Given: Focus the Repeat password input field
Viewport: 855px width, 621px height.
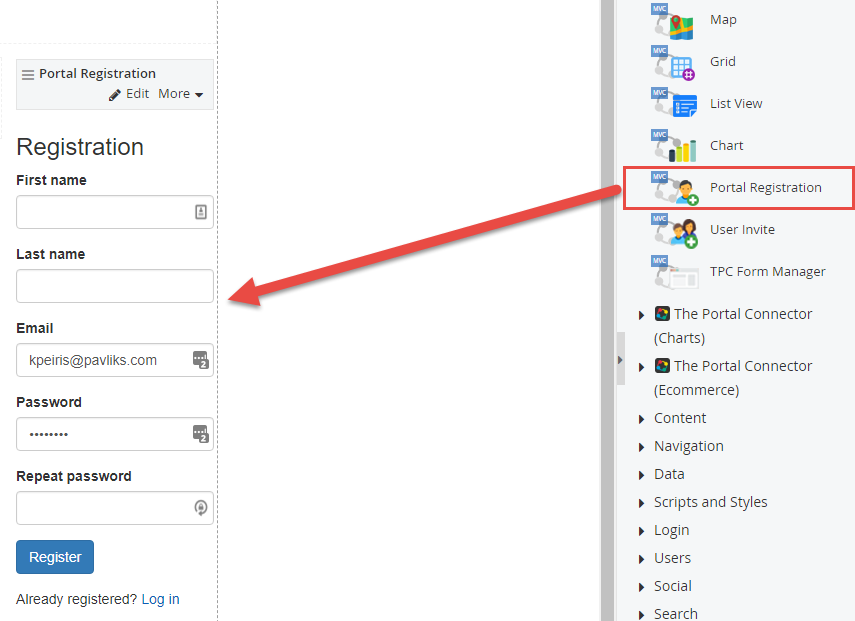Looking at the screenshot, I should pyautogui.click(x=115, y=508).
